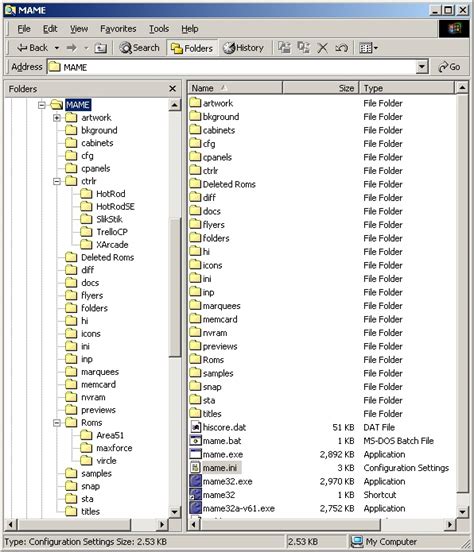Expand the artwork tree node

point(57,118)
